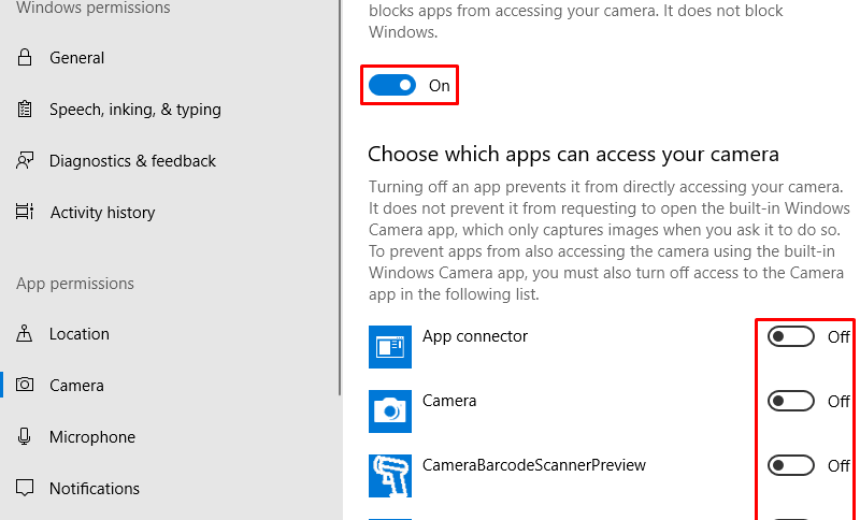Click the Speech, inking, & typing clipboard icon
Image resolution: width=860 pixels, height=520 pixels.
tap(25, 109)
